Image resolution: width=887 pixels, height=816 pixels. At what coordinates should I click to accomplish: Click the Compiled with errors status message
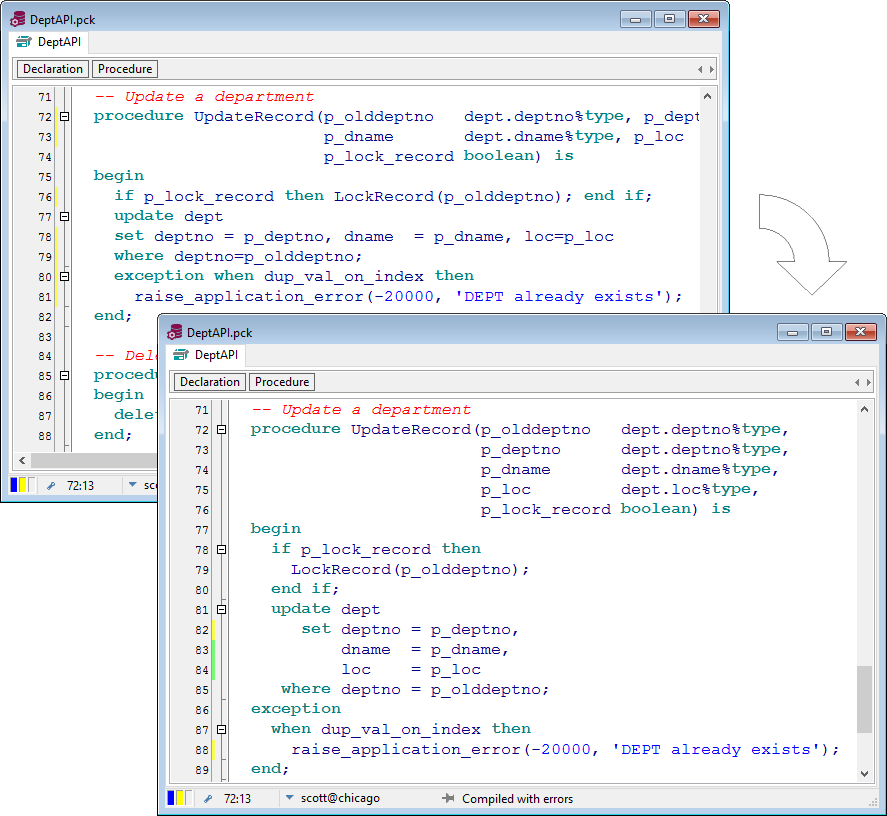click(x=518, y=799)
